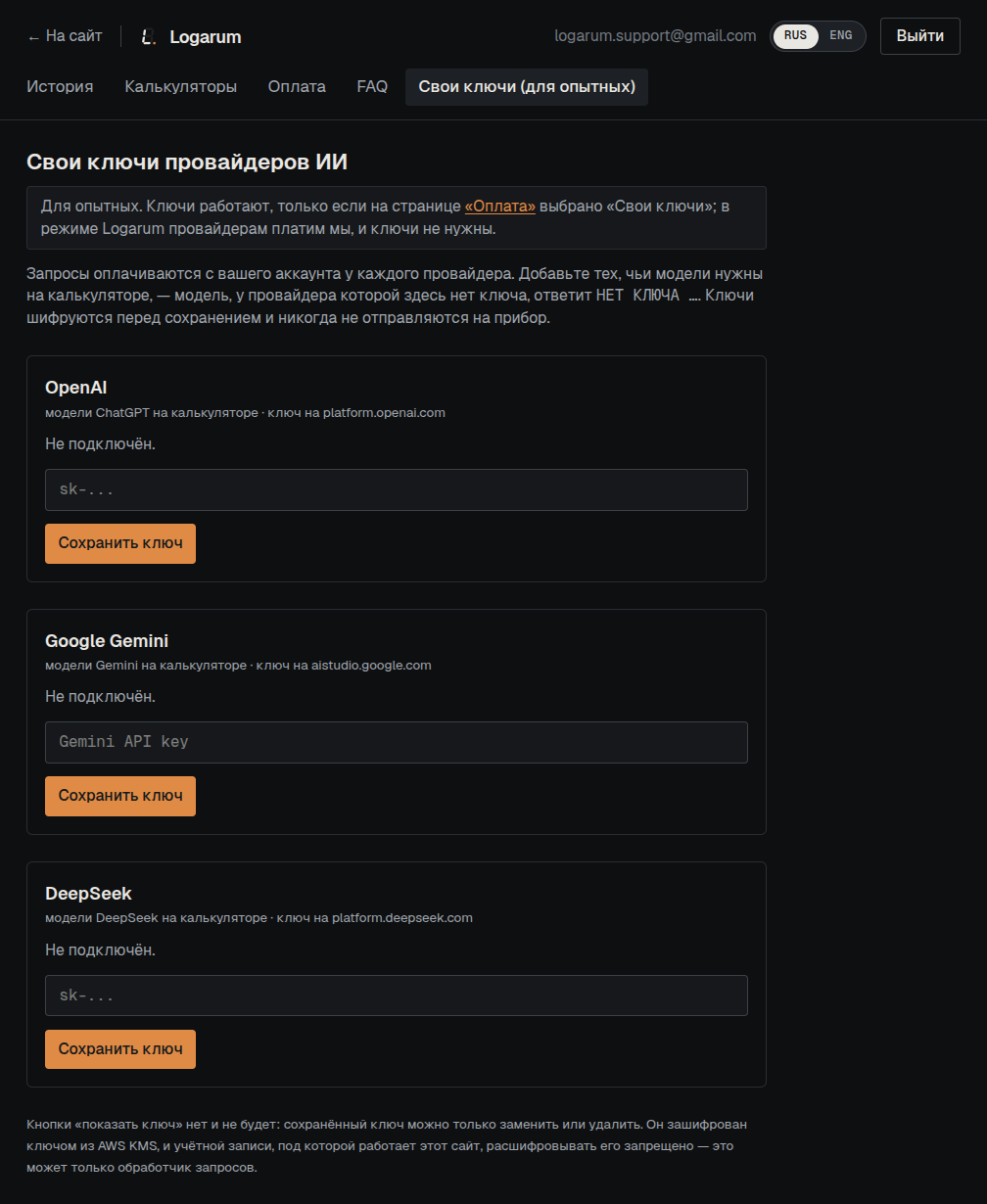
Task: Click 'Не подключён.' status under OpenAI
Action: 100,443
